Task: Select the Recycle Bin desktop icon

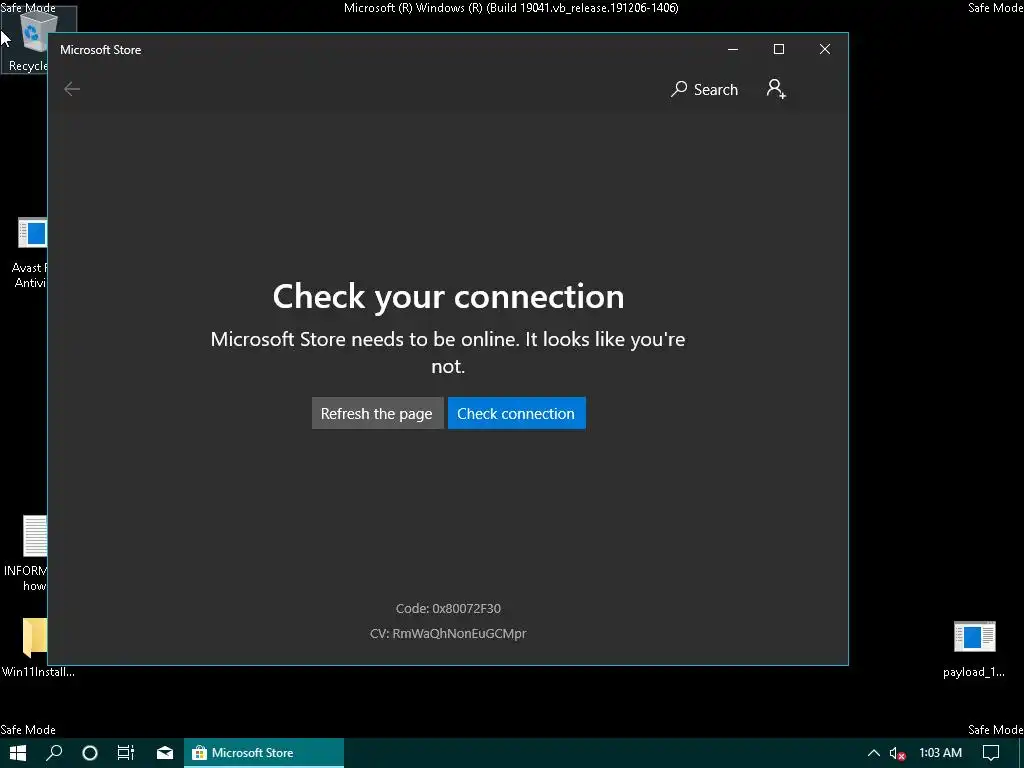Action: click(26, 40)
